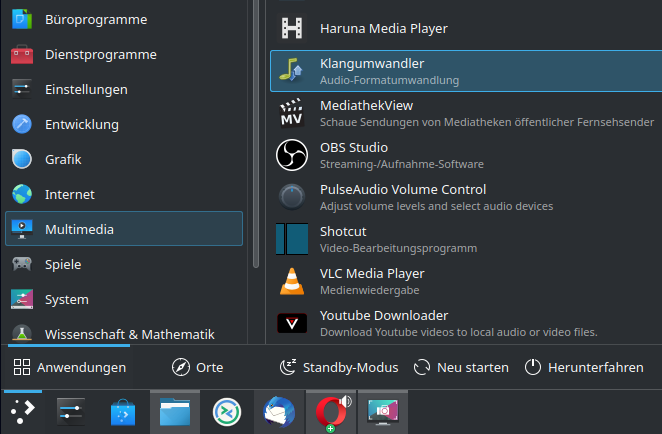Click the Standby-Modus button

(339, 367)
